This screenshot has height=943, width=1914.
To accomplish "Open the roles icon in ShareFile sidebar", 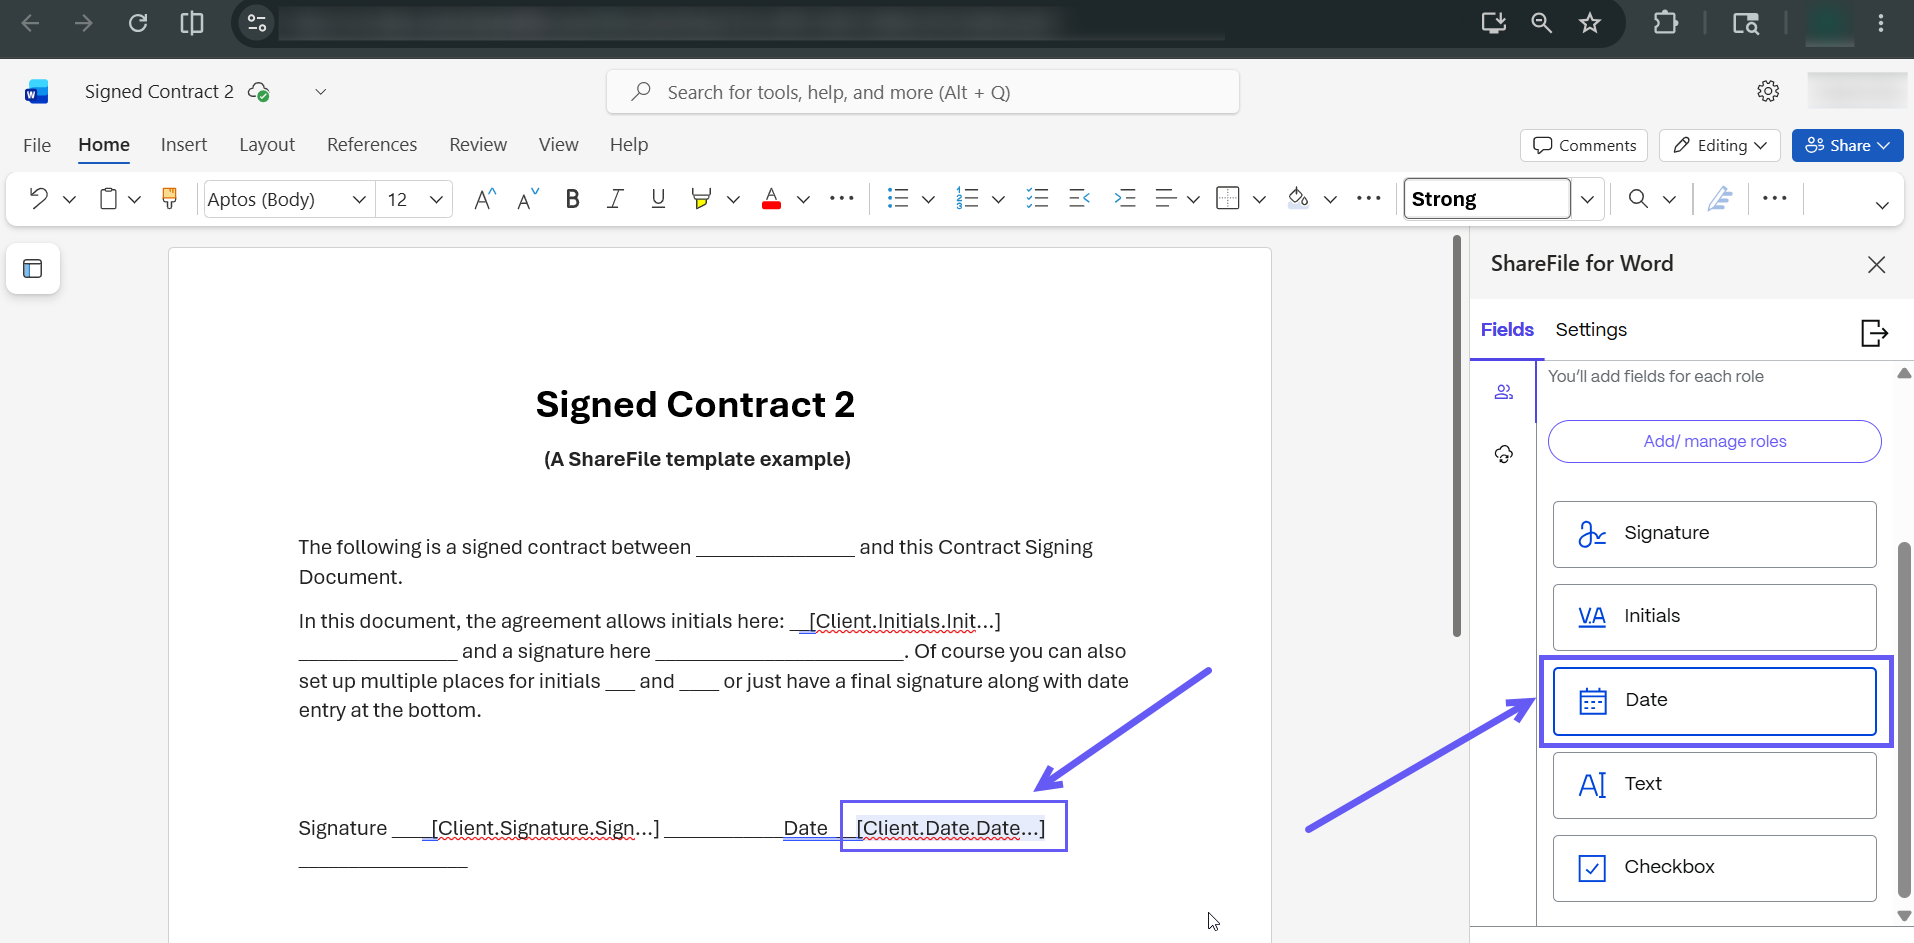I will point(1503,392).
